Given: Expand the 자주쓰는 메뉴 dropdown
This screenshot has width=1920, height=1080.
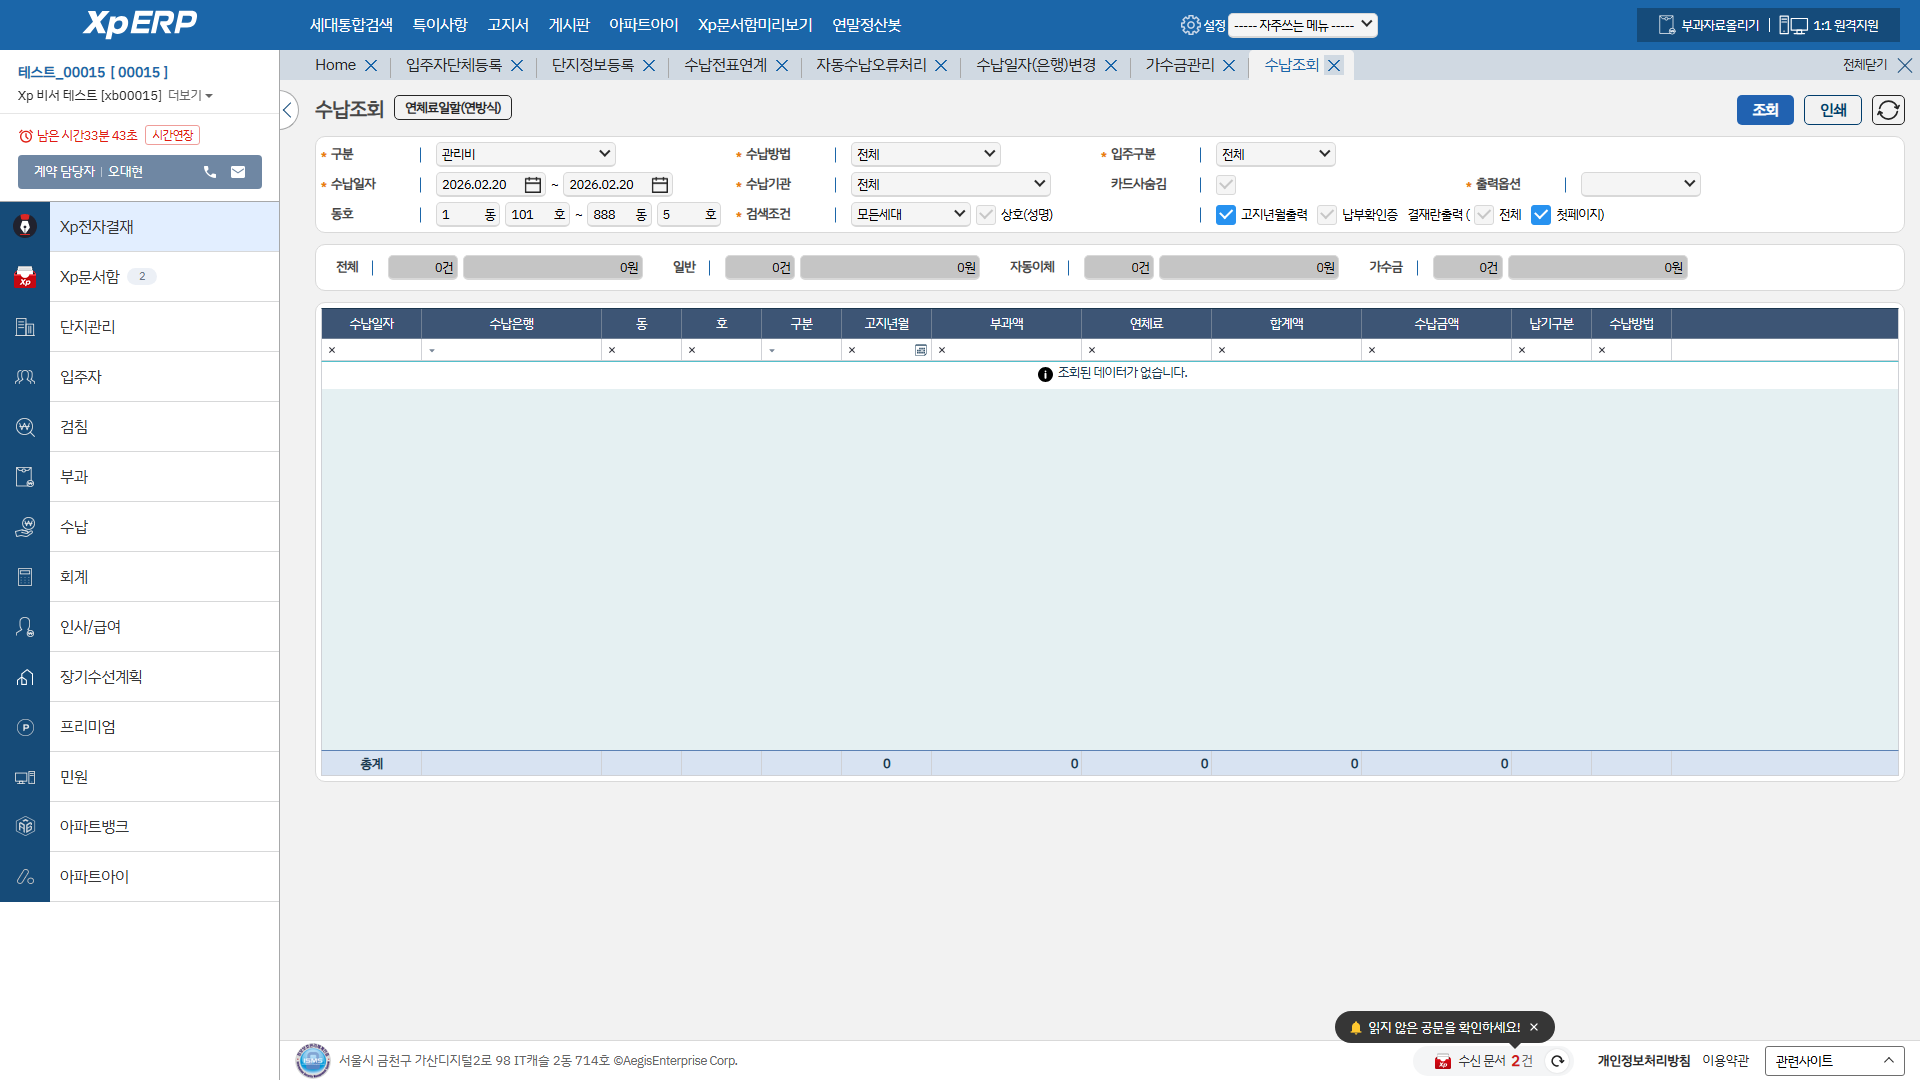Looking at the screenshot, I should click(x=1302, y=25).
